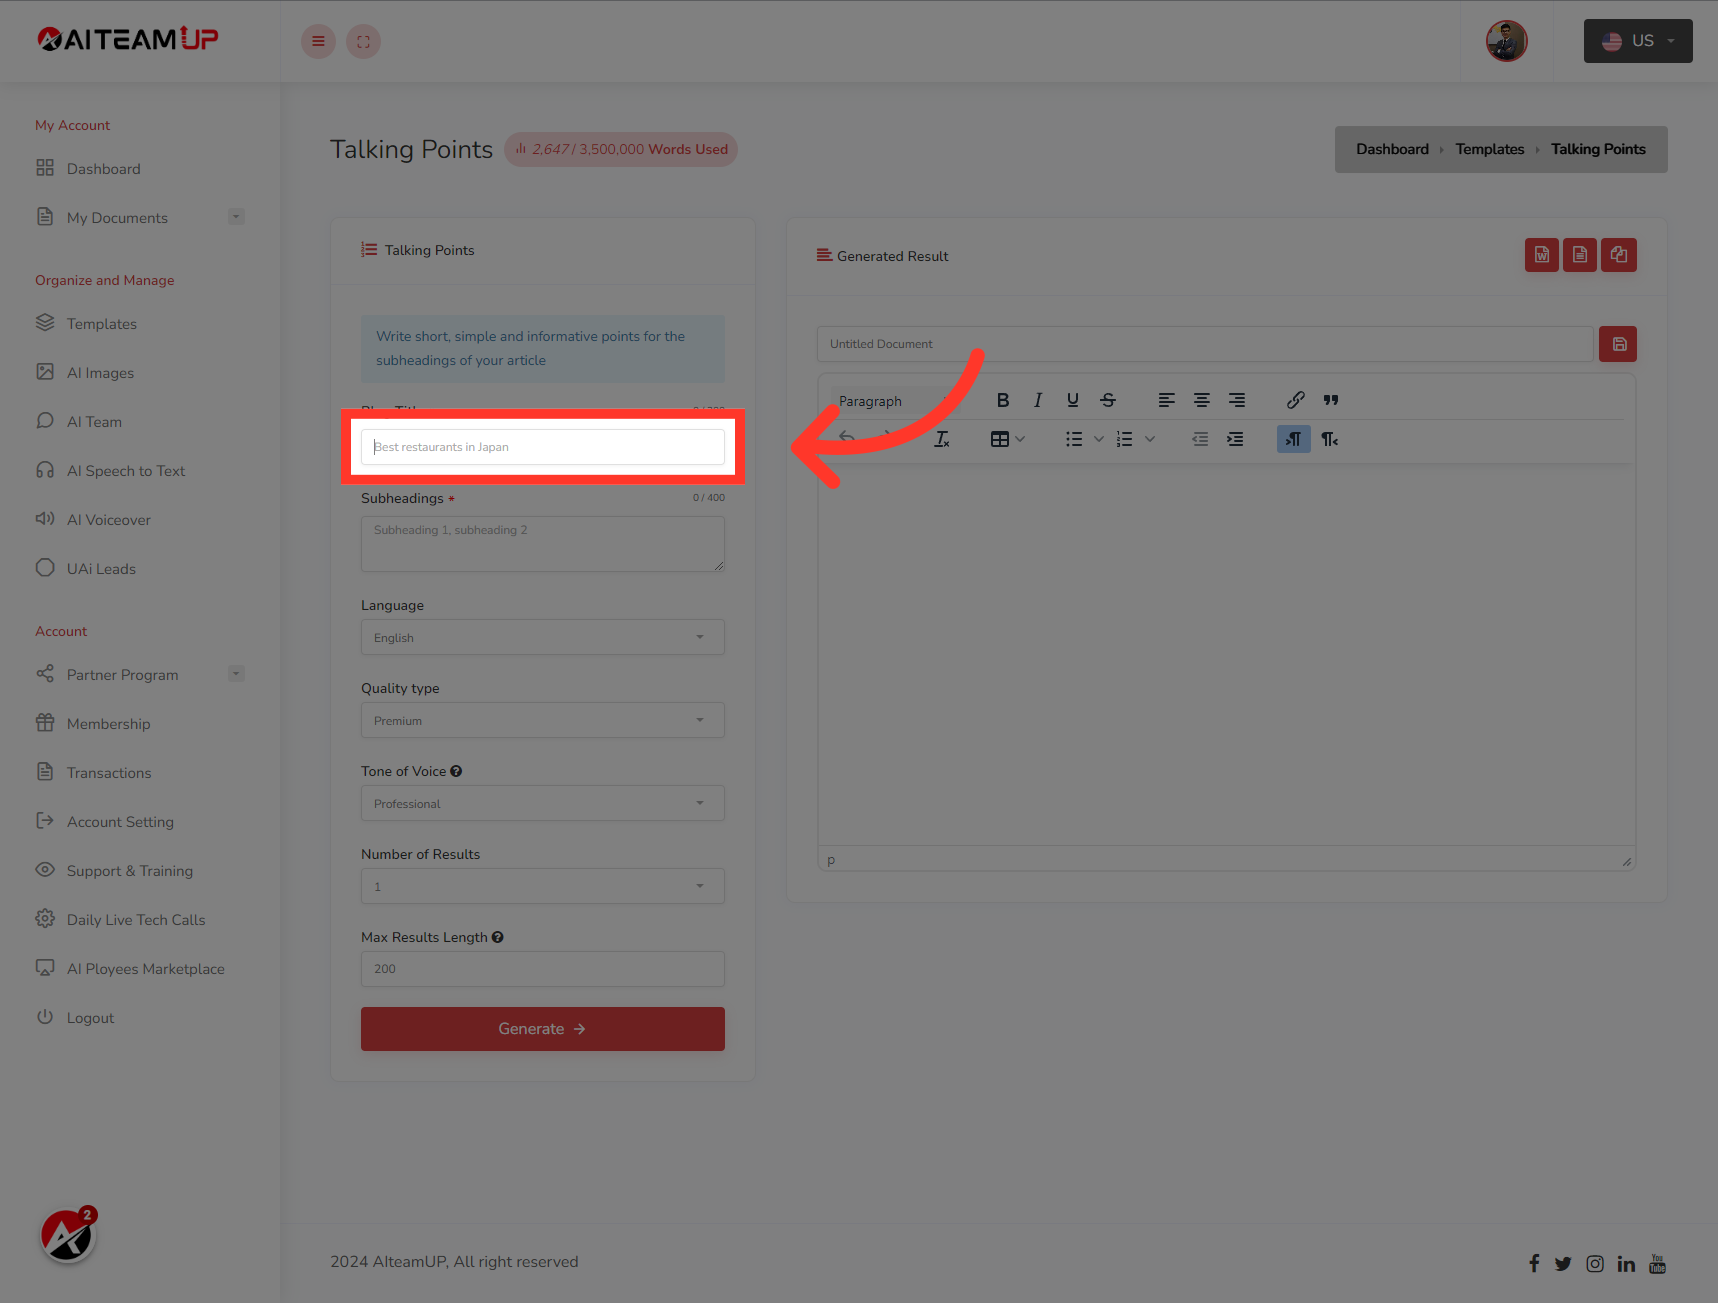Save the Untitled Document
The width and height of the screenshot is (1718, 1303).
point(1617,343)
